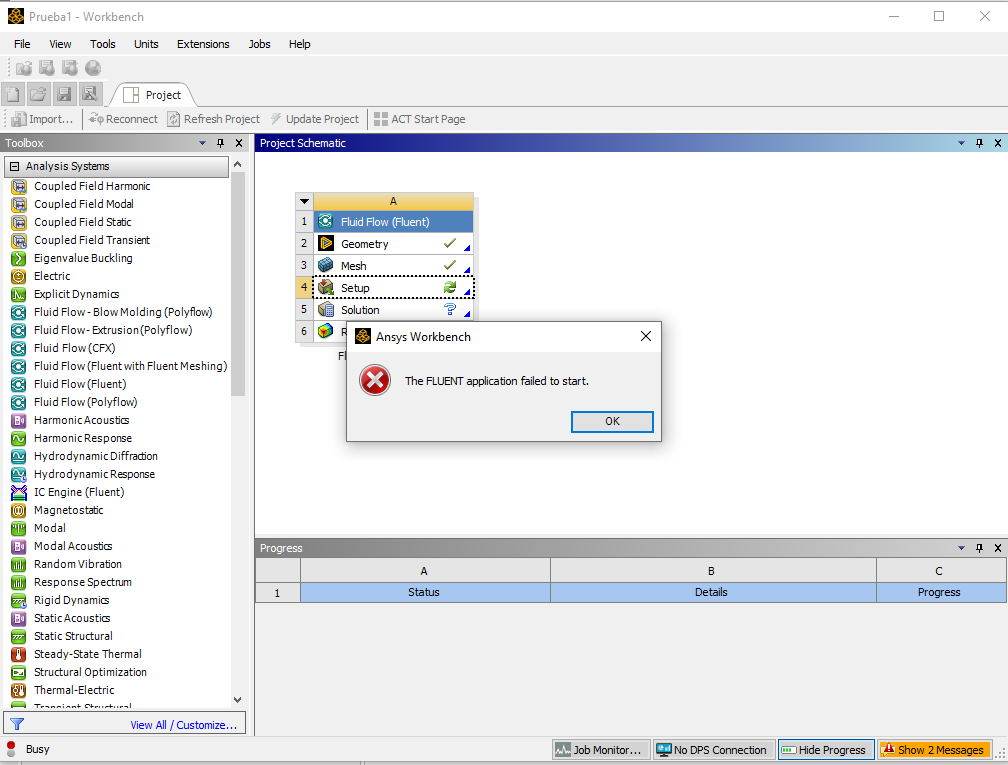Select Fluid Flow (CFX) in Toolbox
Image resolution: width=1008 pixels, height=765 pixels.
click(75, 348)
